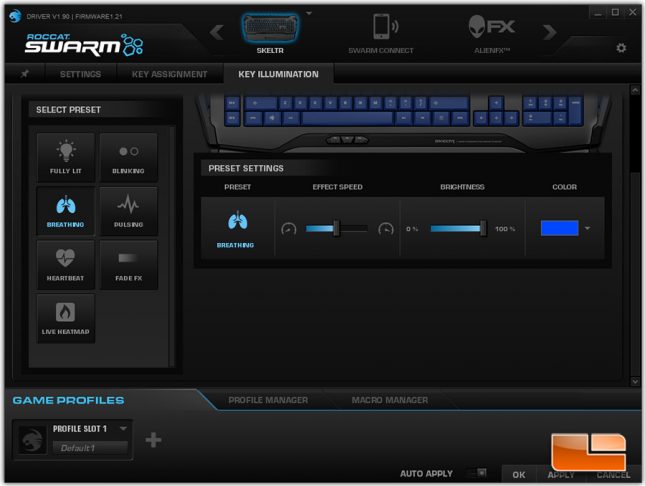Click the driver and firmware version text
This screenshot has height=486, width=645.
[74, 16]
